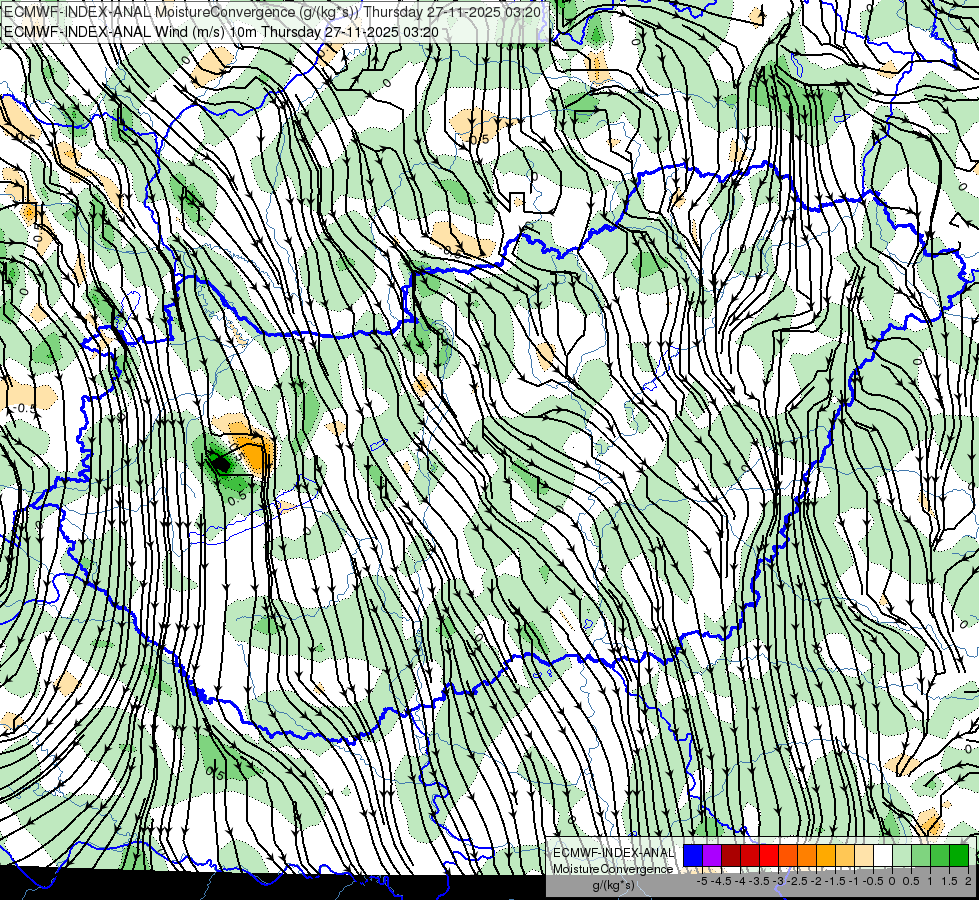Pick legend swatch between 0.5 and 1
Screen dimensions: 979x900
[x=921, y=855]
